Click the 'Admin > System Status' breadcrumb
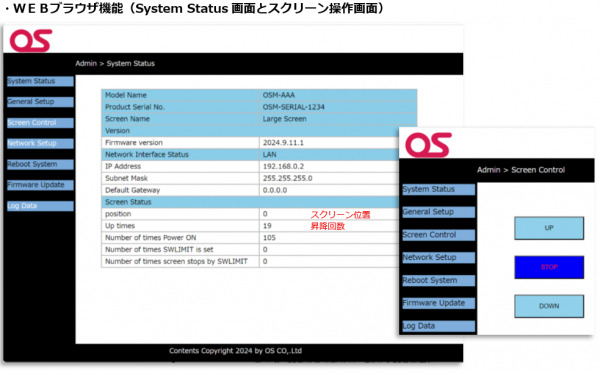600x372 pixels. (115, 64)
